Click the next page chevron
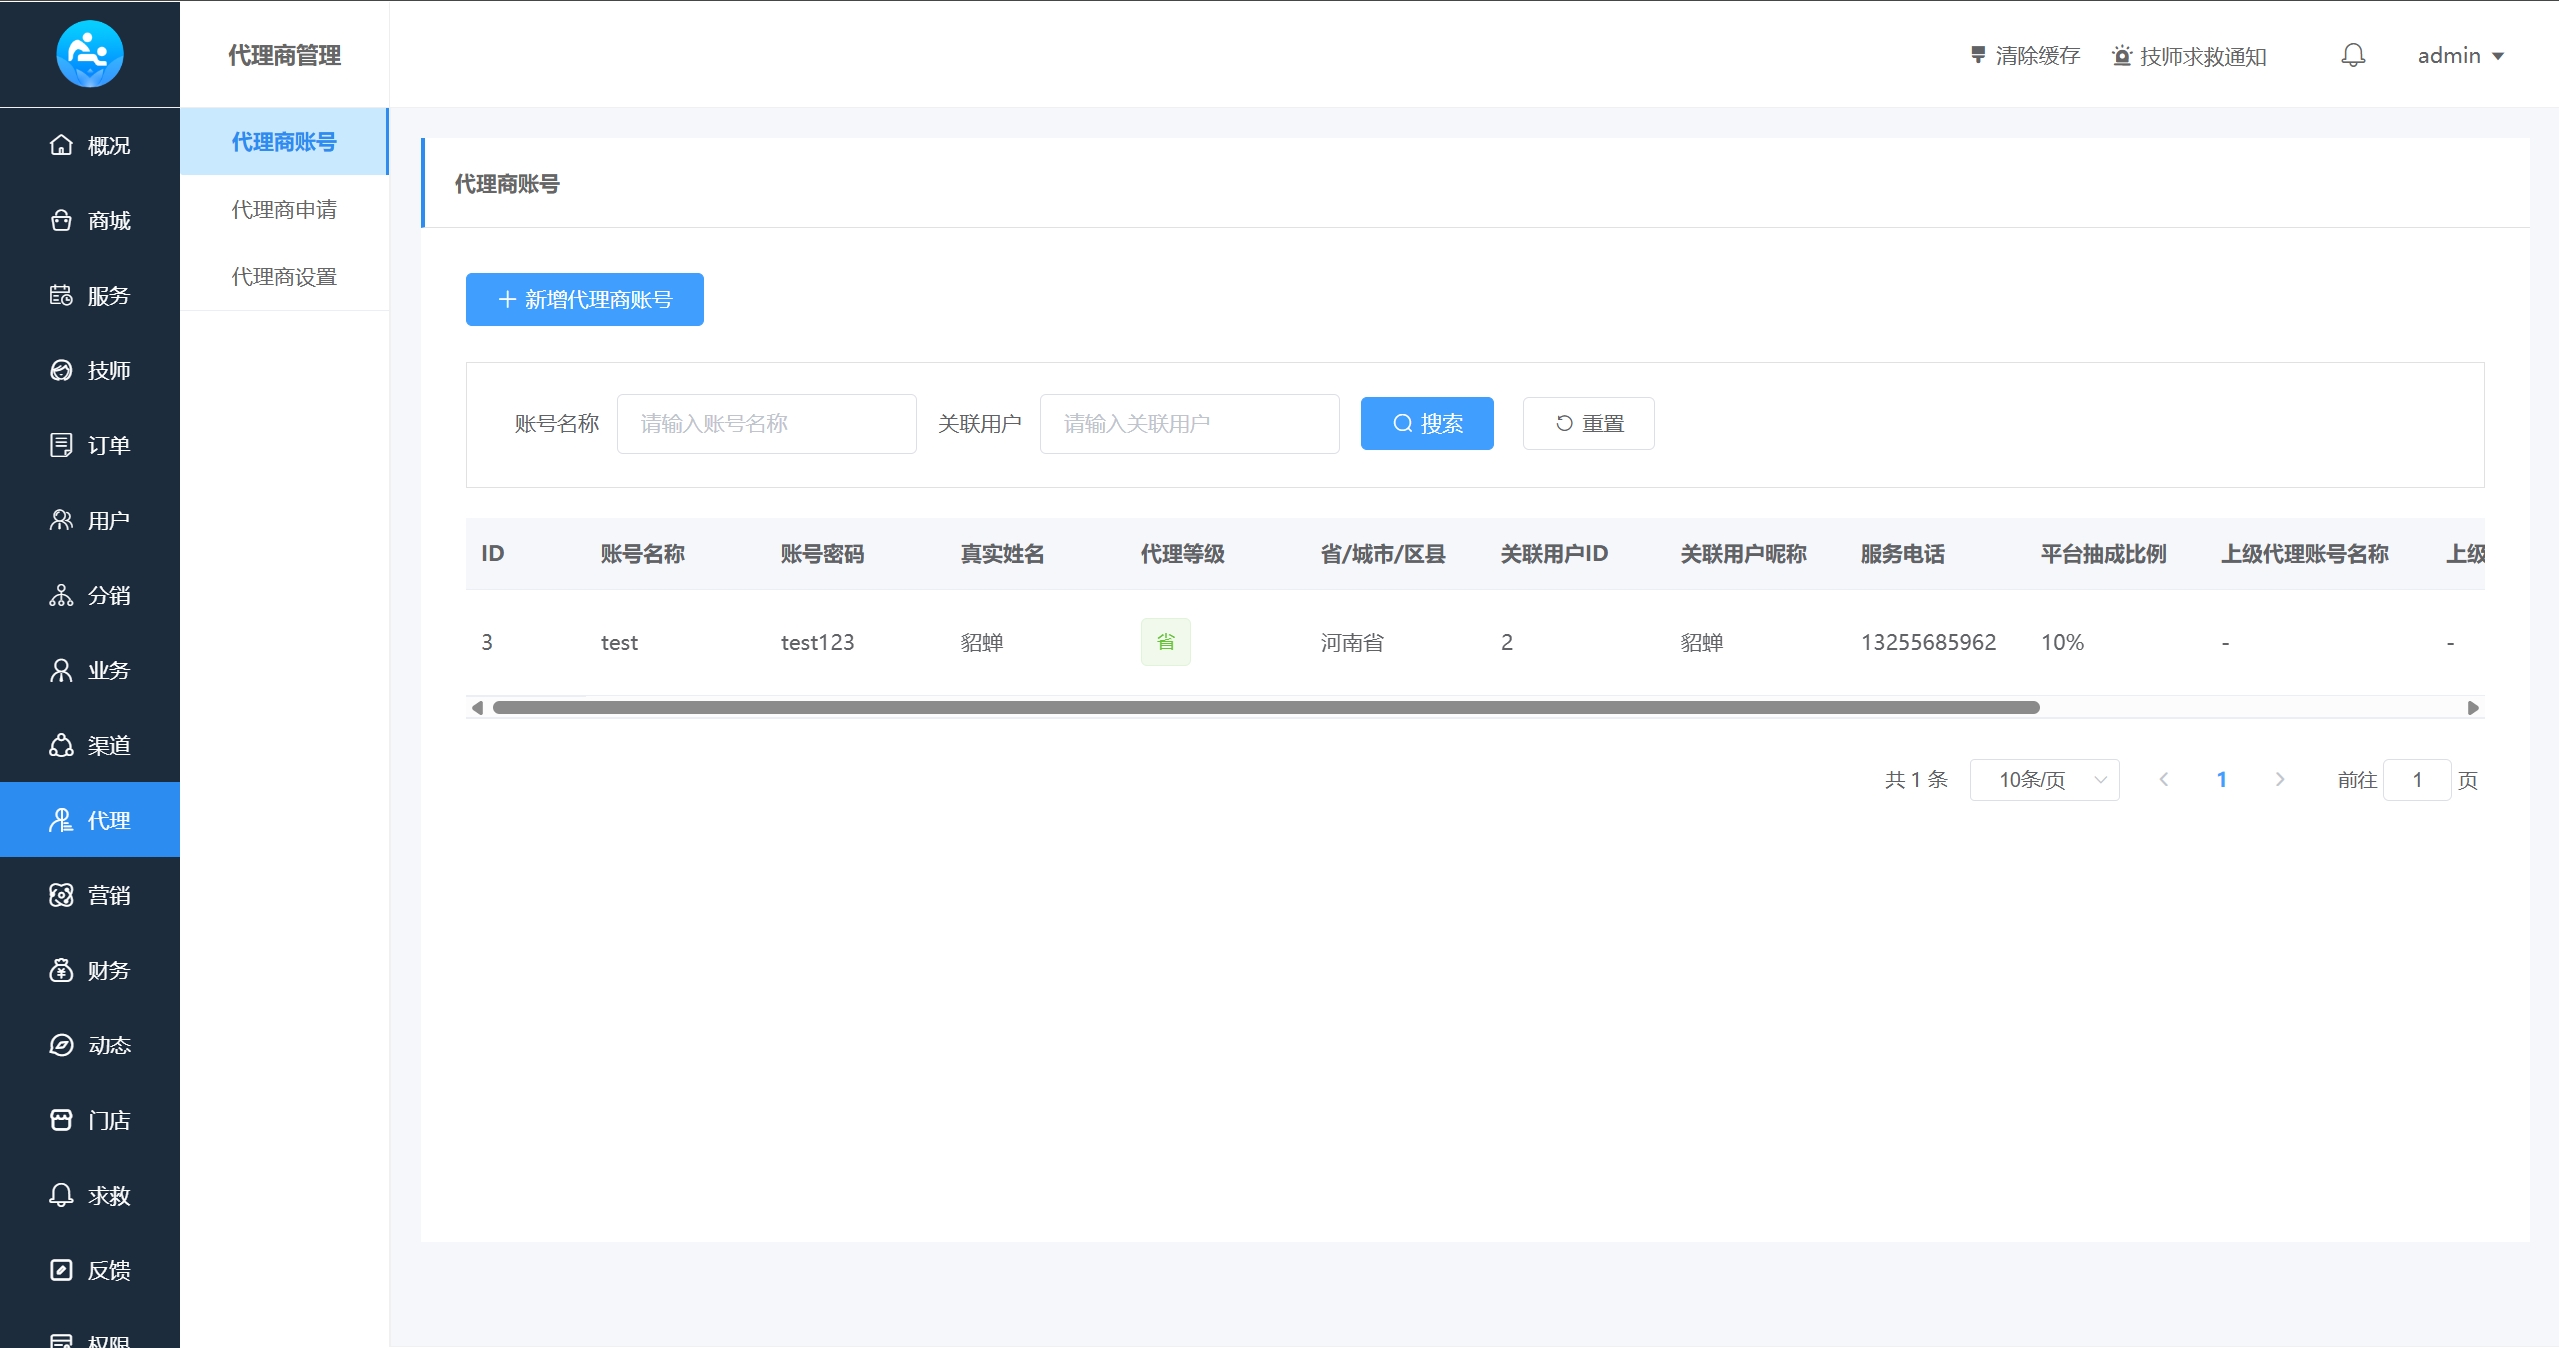The height and width of the screenshot is (1348, 2559). click(2280, 780)
